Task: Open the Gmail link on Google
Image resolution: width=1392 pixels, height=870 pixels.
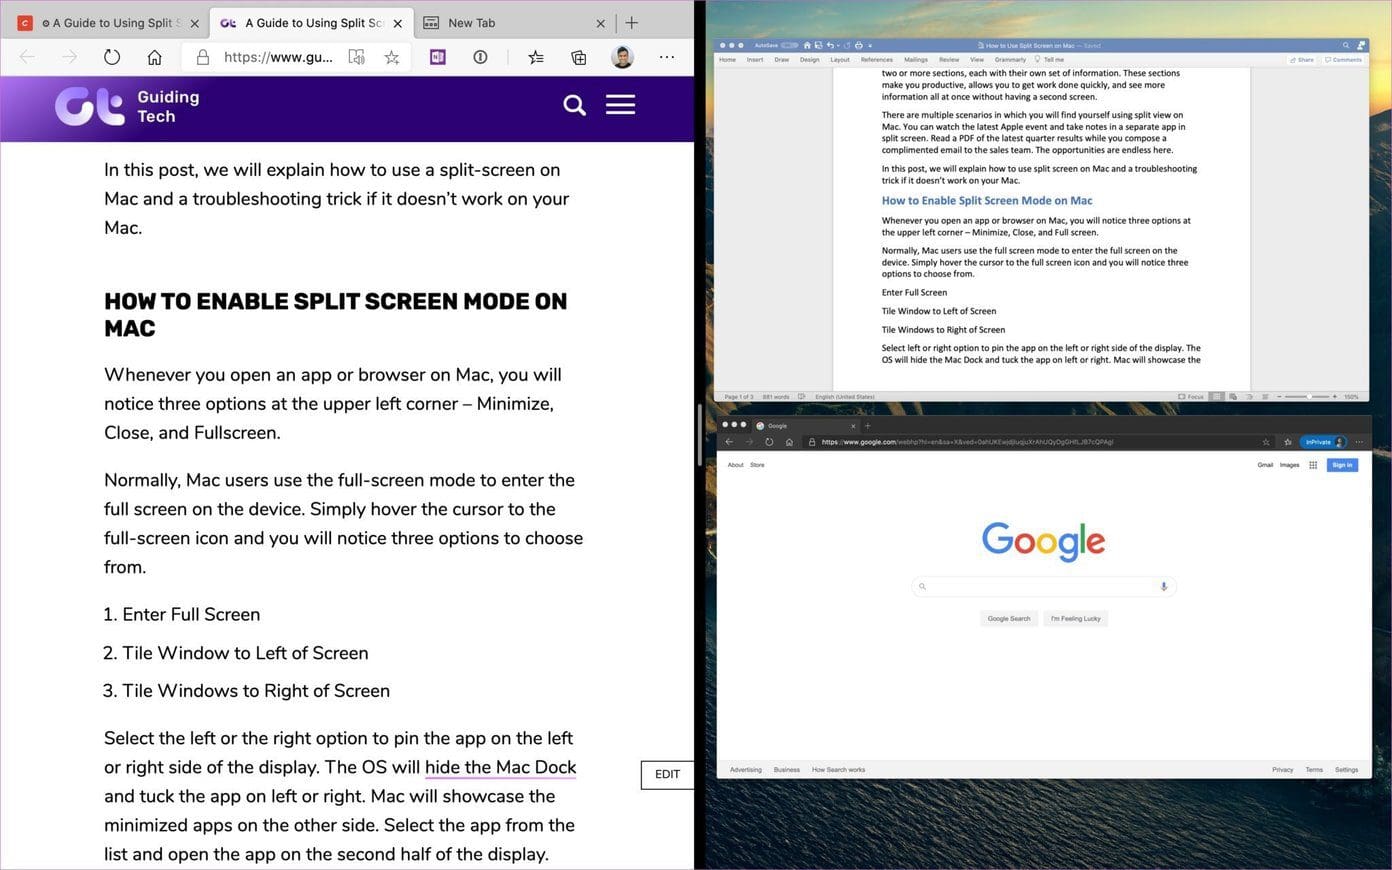Action: 1265,465
